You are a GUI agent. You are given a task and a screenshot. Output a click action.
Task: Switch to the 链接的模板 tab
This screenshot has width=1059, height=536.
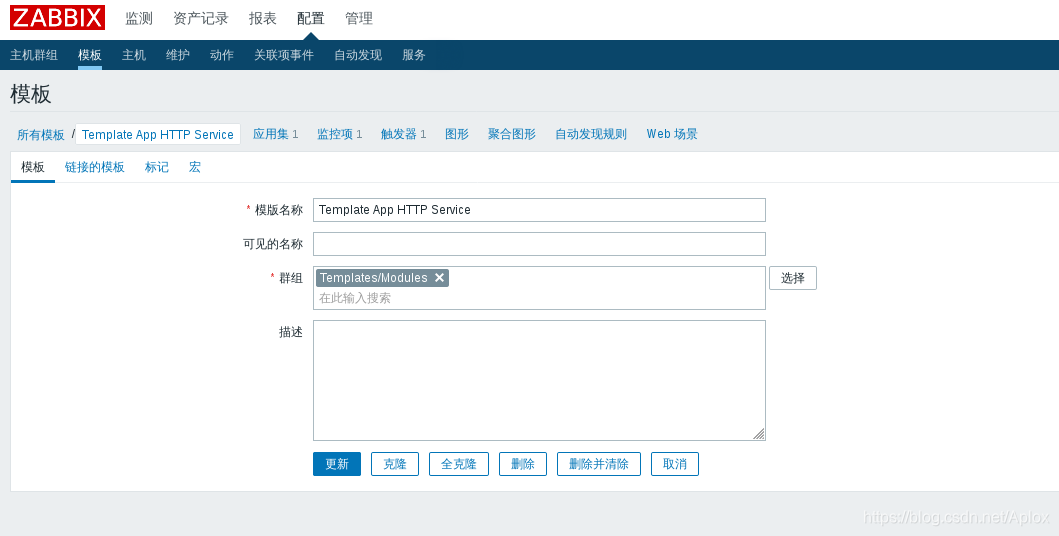point(95,167)
